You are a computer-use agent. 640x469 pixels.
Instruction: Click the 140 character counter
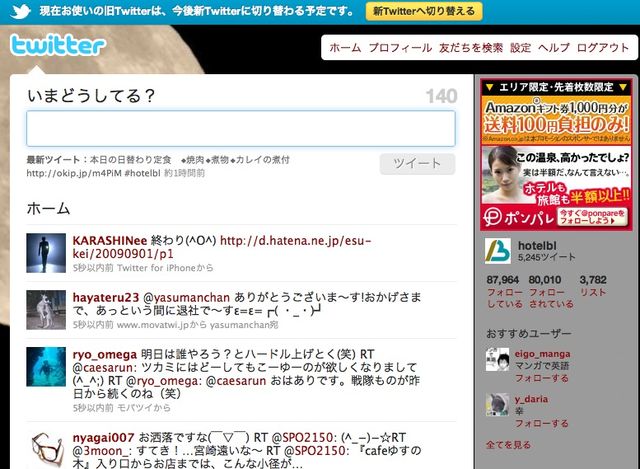441,96
